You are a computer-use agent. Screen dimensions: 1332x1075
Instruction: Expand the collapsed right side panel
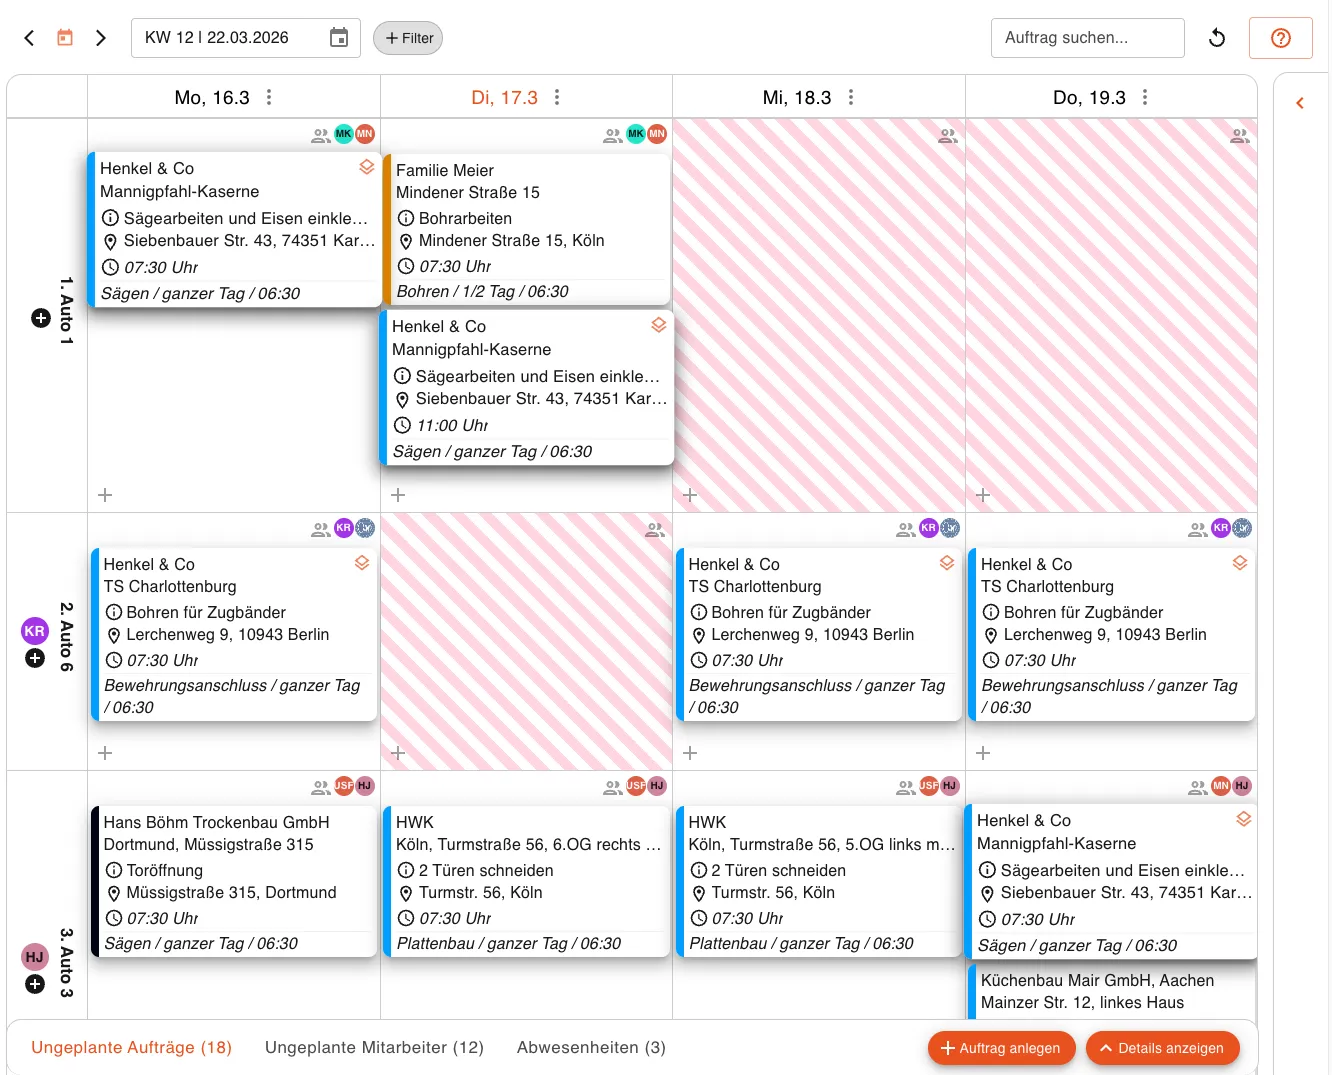1300,103
